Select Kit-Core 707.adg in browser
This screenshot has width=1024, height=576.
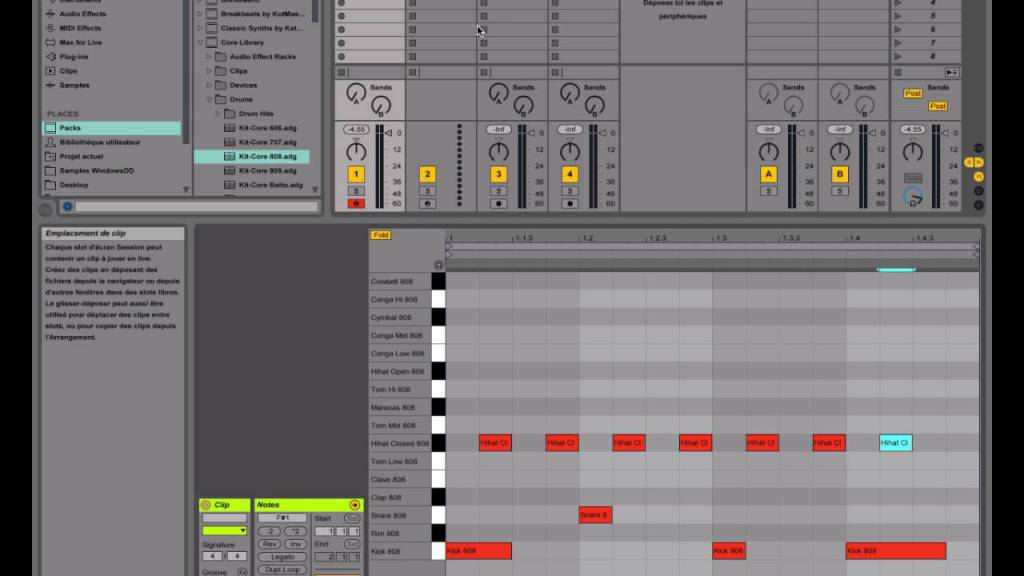coord(267,142)
